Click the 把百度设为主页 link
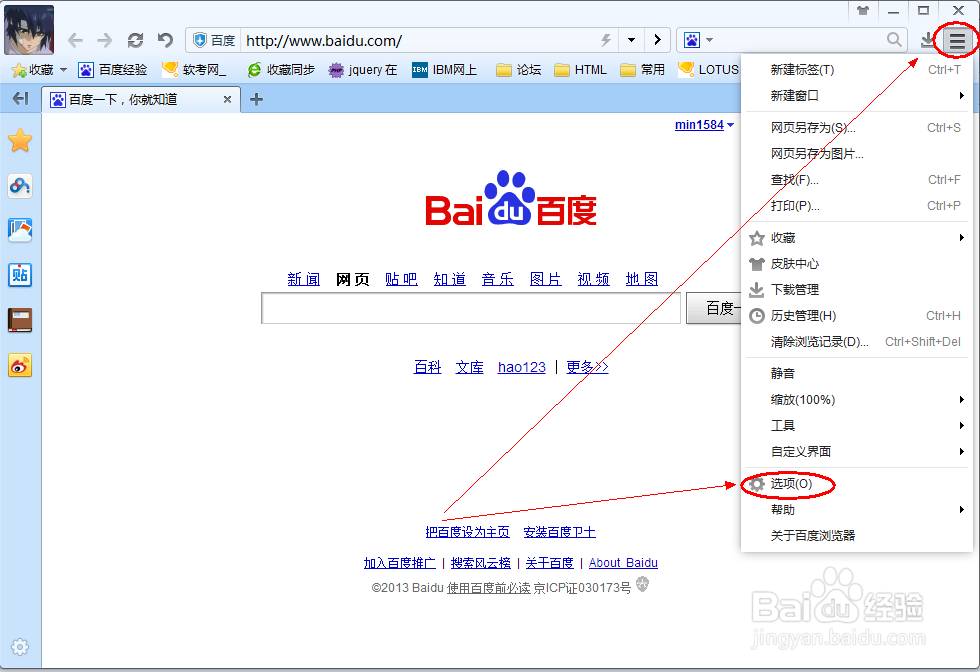The height and width of the screenshot is (672, 980). tap(468, 532)
